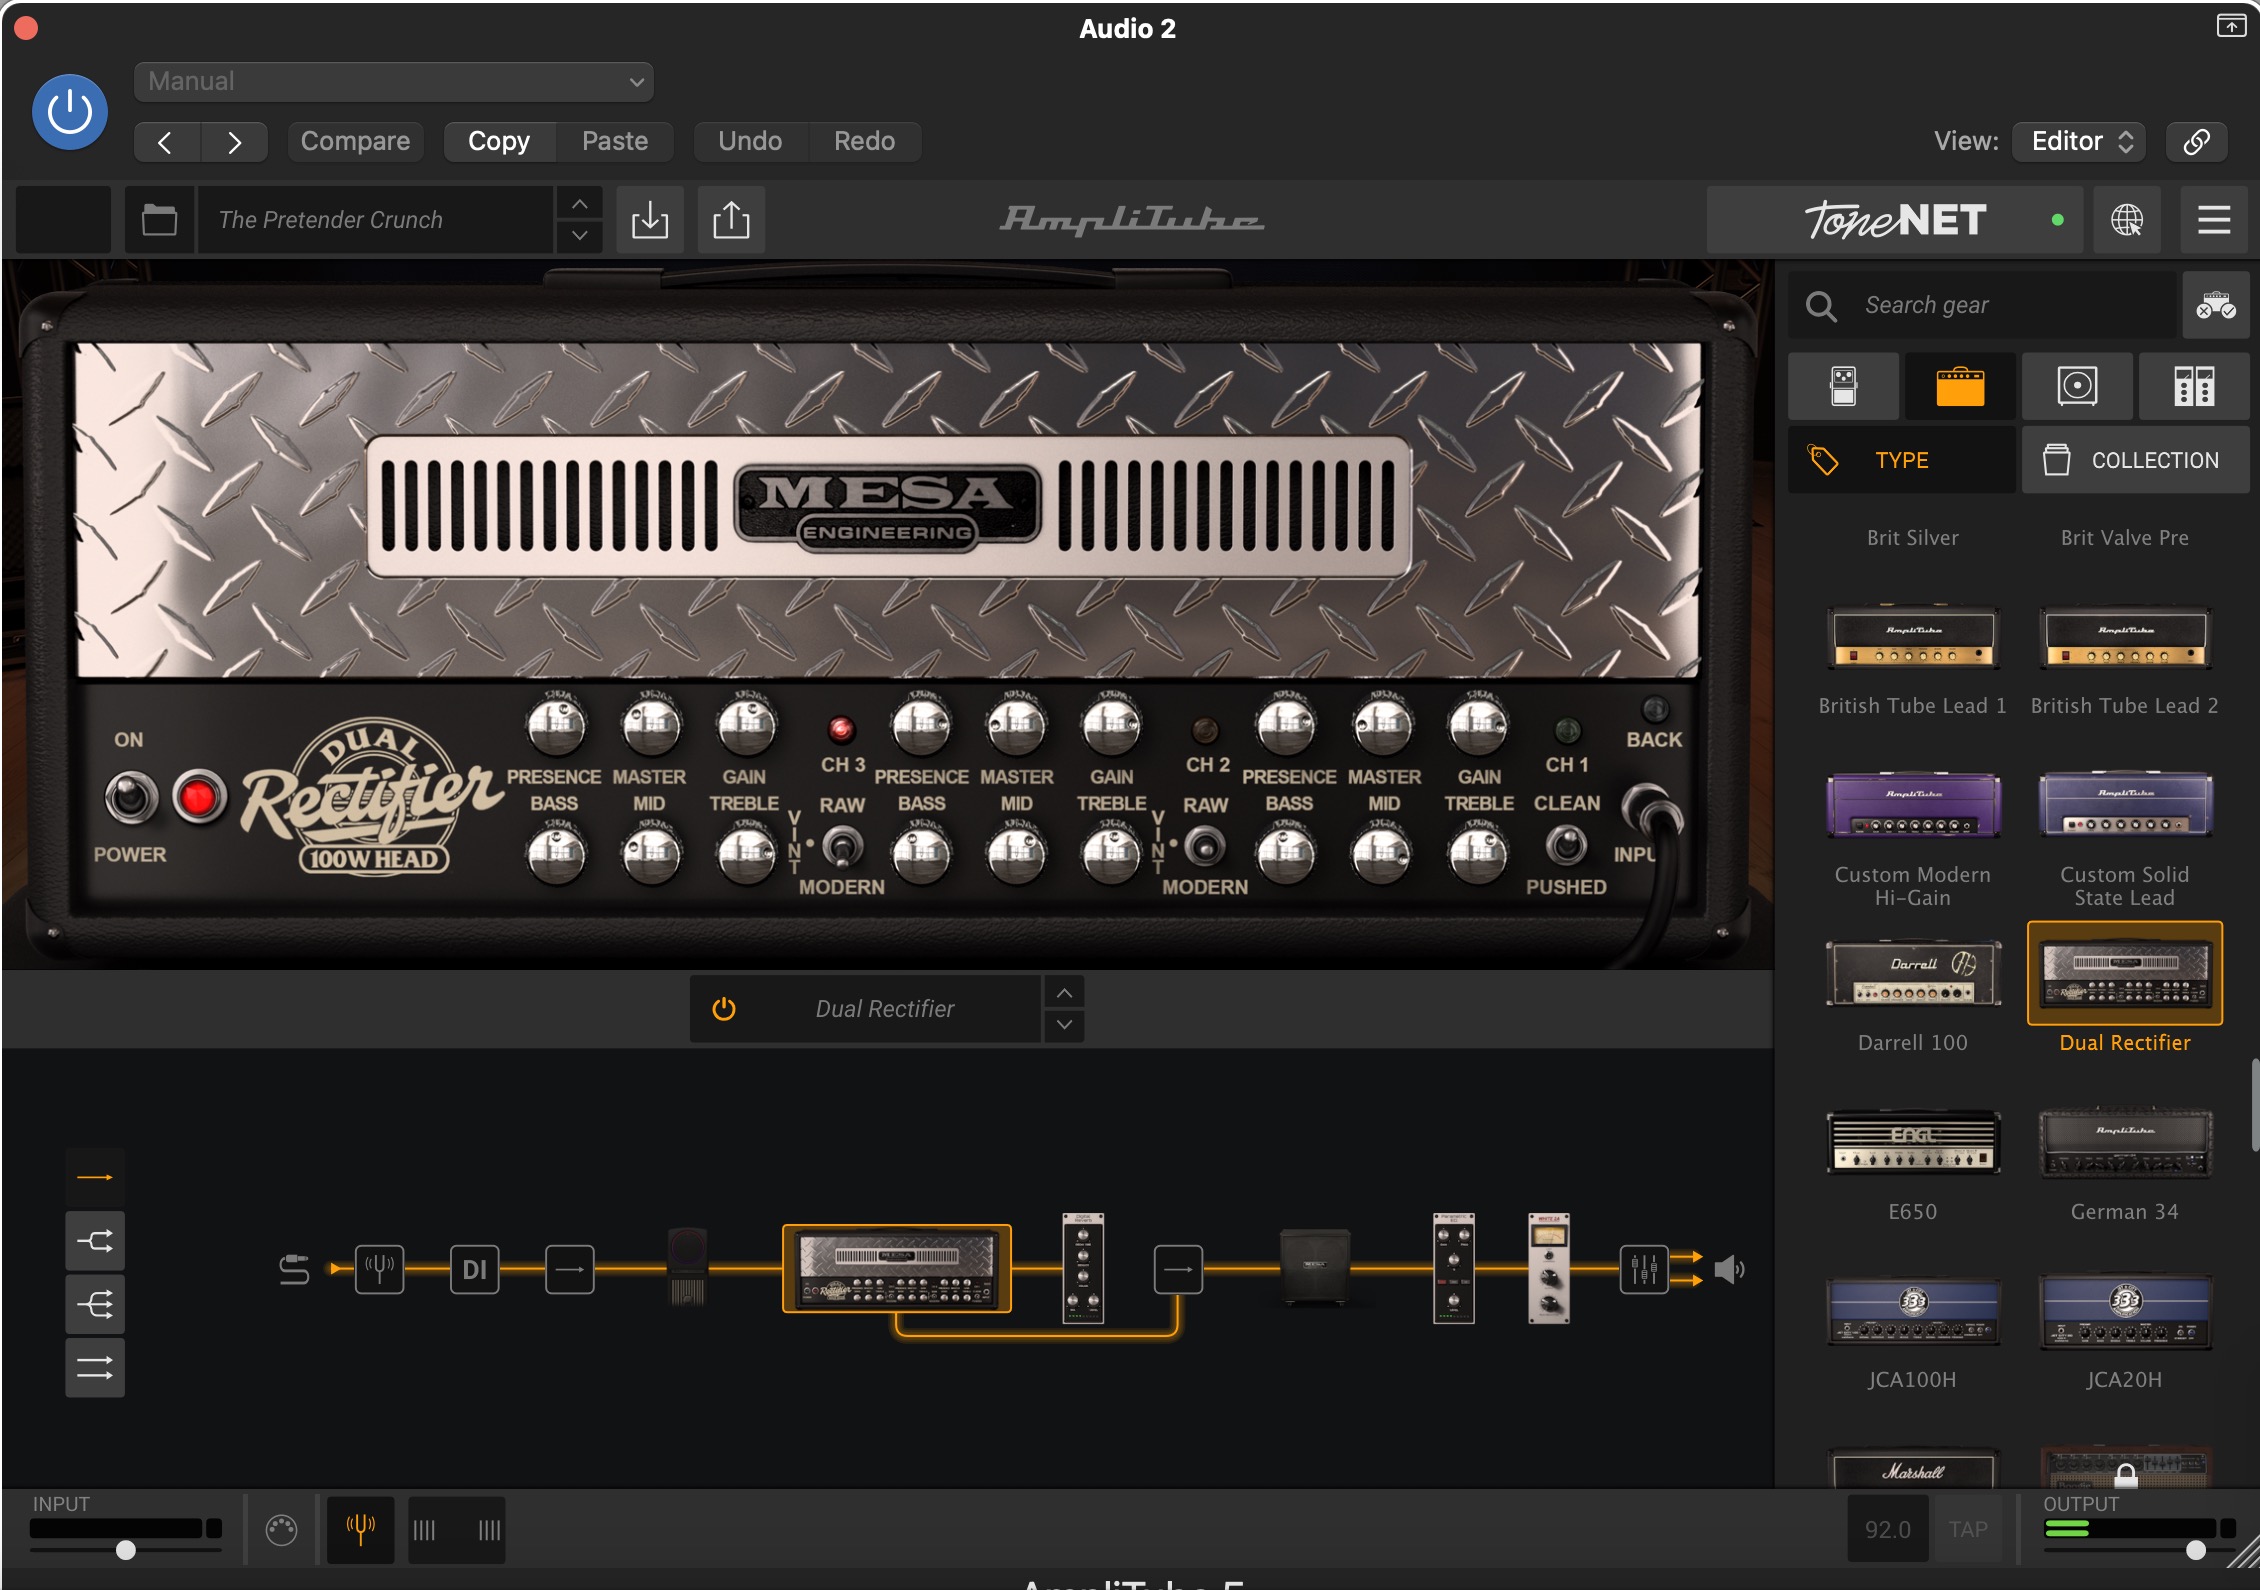Click the Paste button
This screenshot has width=2260, height=1590.
[x=615, y=142]
